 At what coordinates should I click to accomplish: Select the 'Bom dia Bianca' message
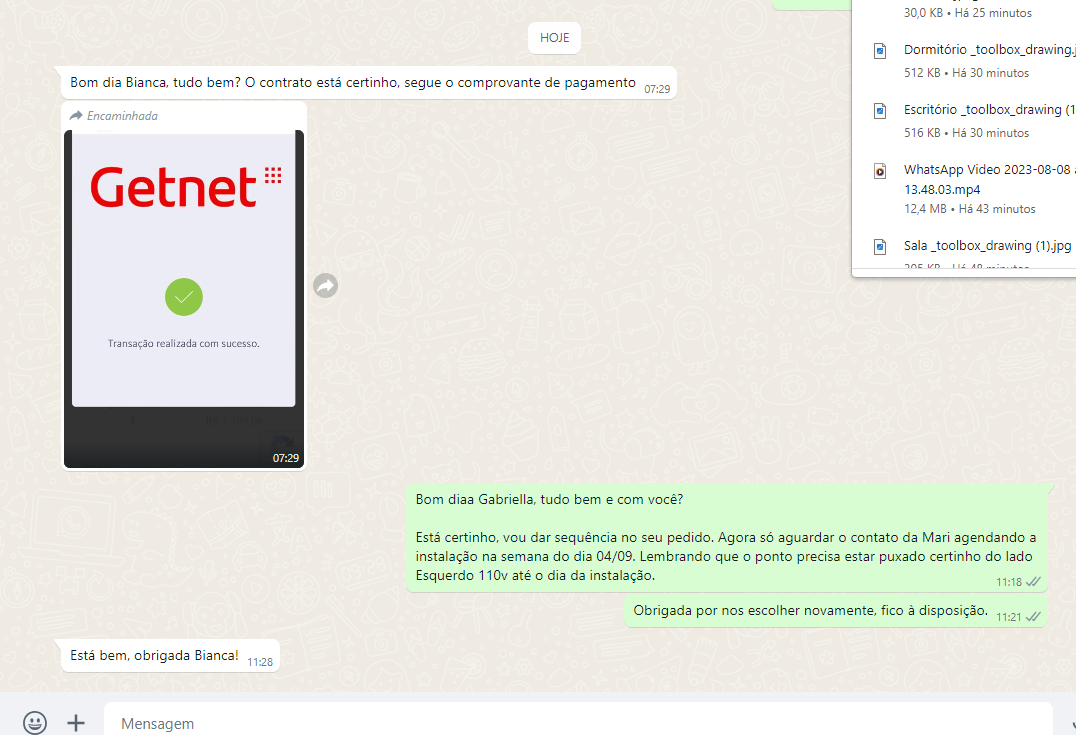pyautogui.click(x=369, y=83)
